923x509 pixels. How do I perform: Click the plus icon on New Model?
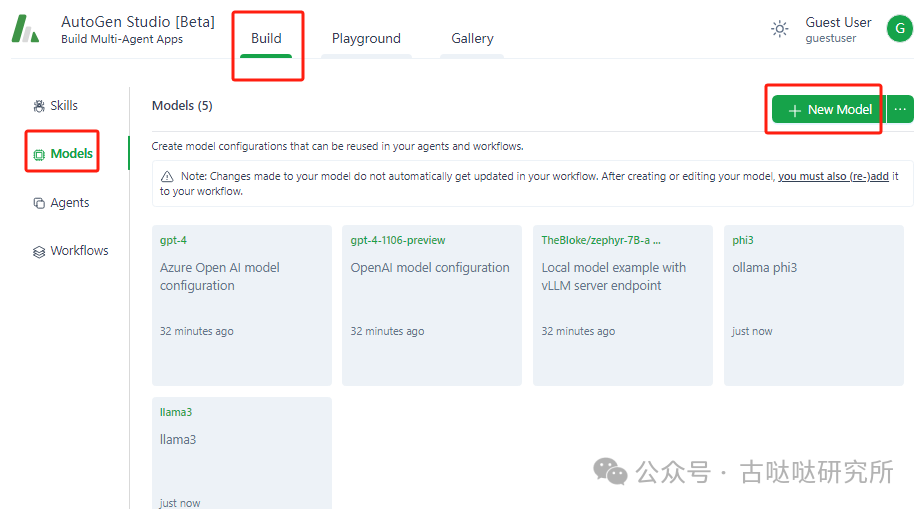coord(795,111)
